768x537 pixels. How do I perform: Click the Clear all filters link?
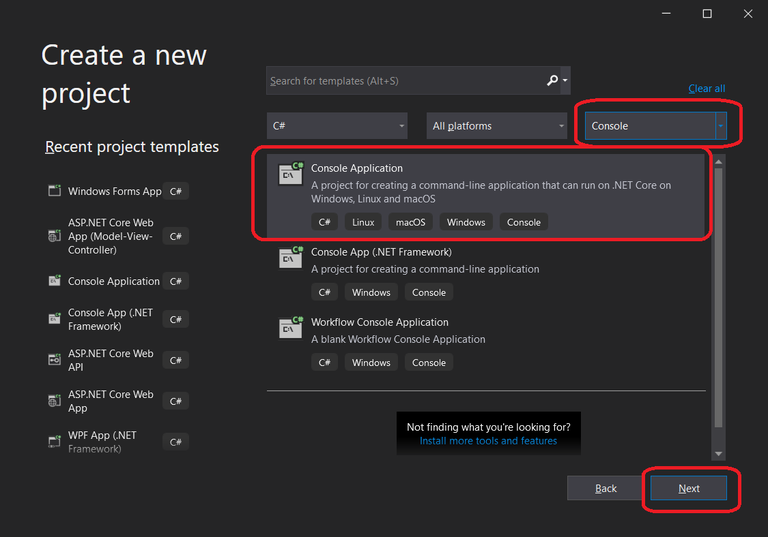tap(706, 89)
